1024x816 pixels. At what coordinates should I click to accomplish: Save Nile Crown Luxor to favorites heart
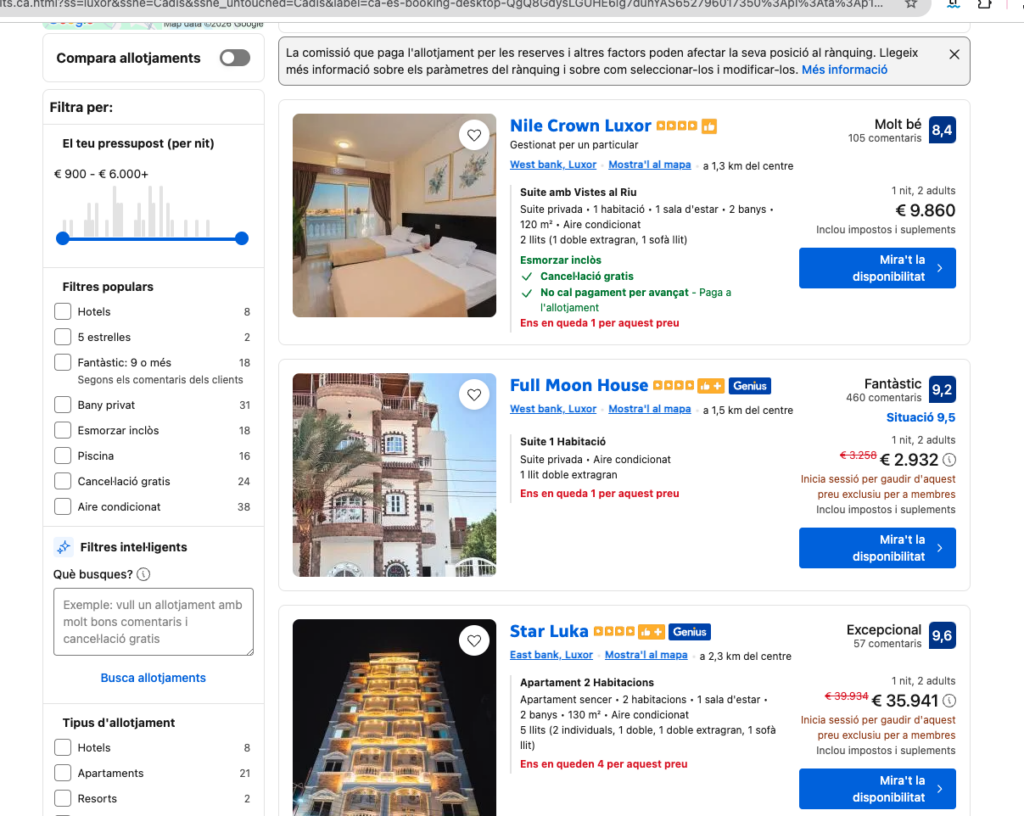click(474, 135)
